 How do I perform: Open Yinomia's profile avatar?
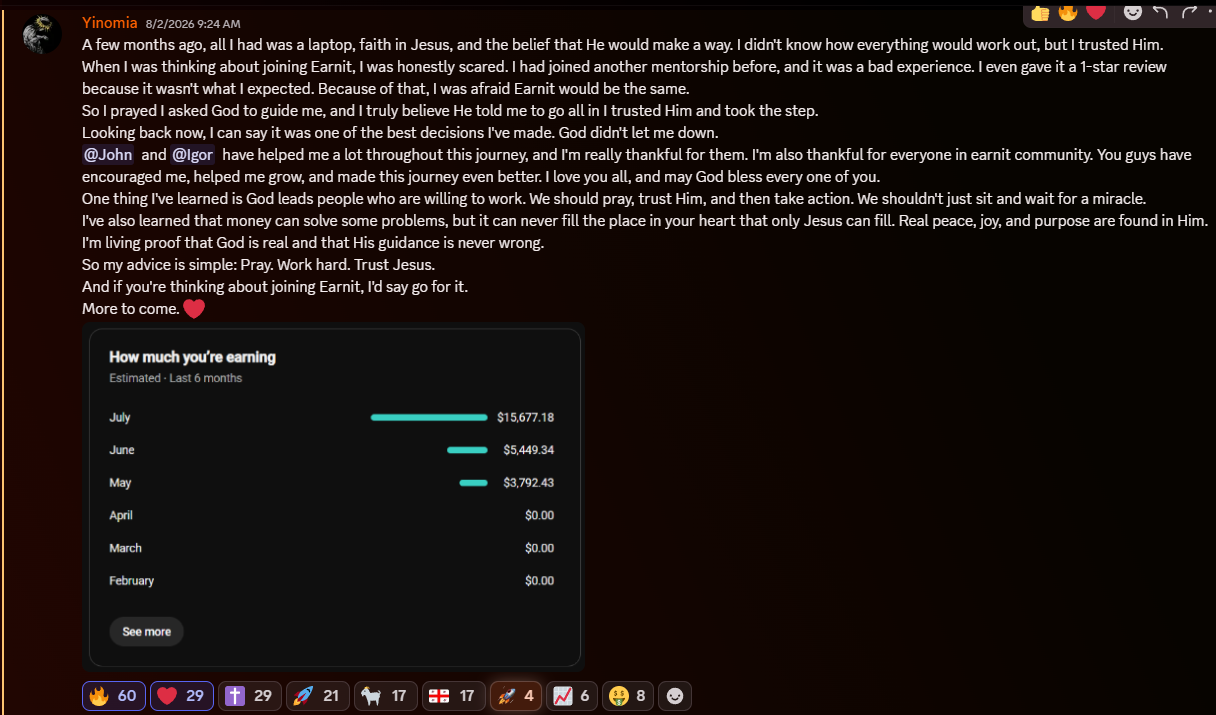point(42,34)
